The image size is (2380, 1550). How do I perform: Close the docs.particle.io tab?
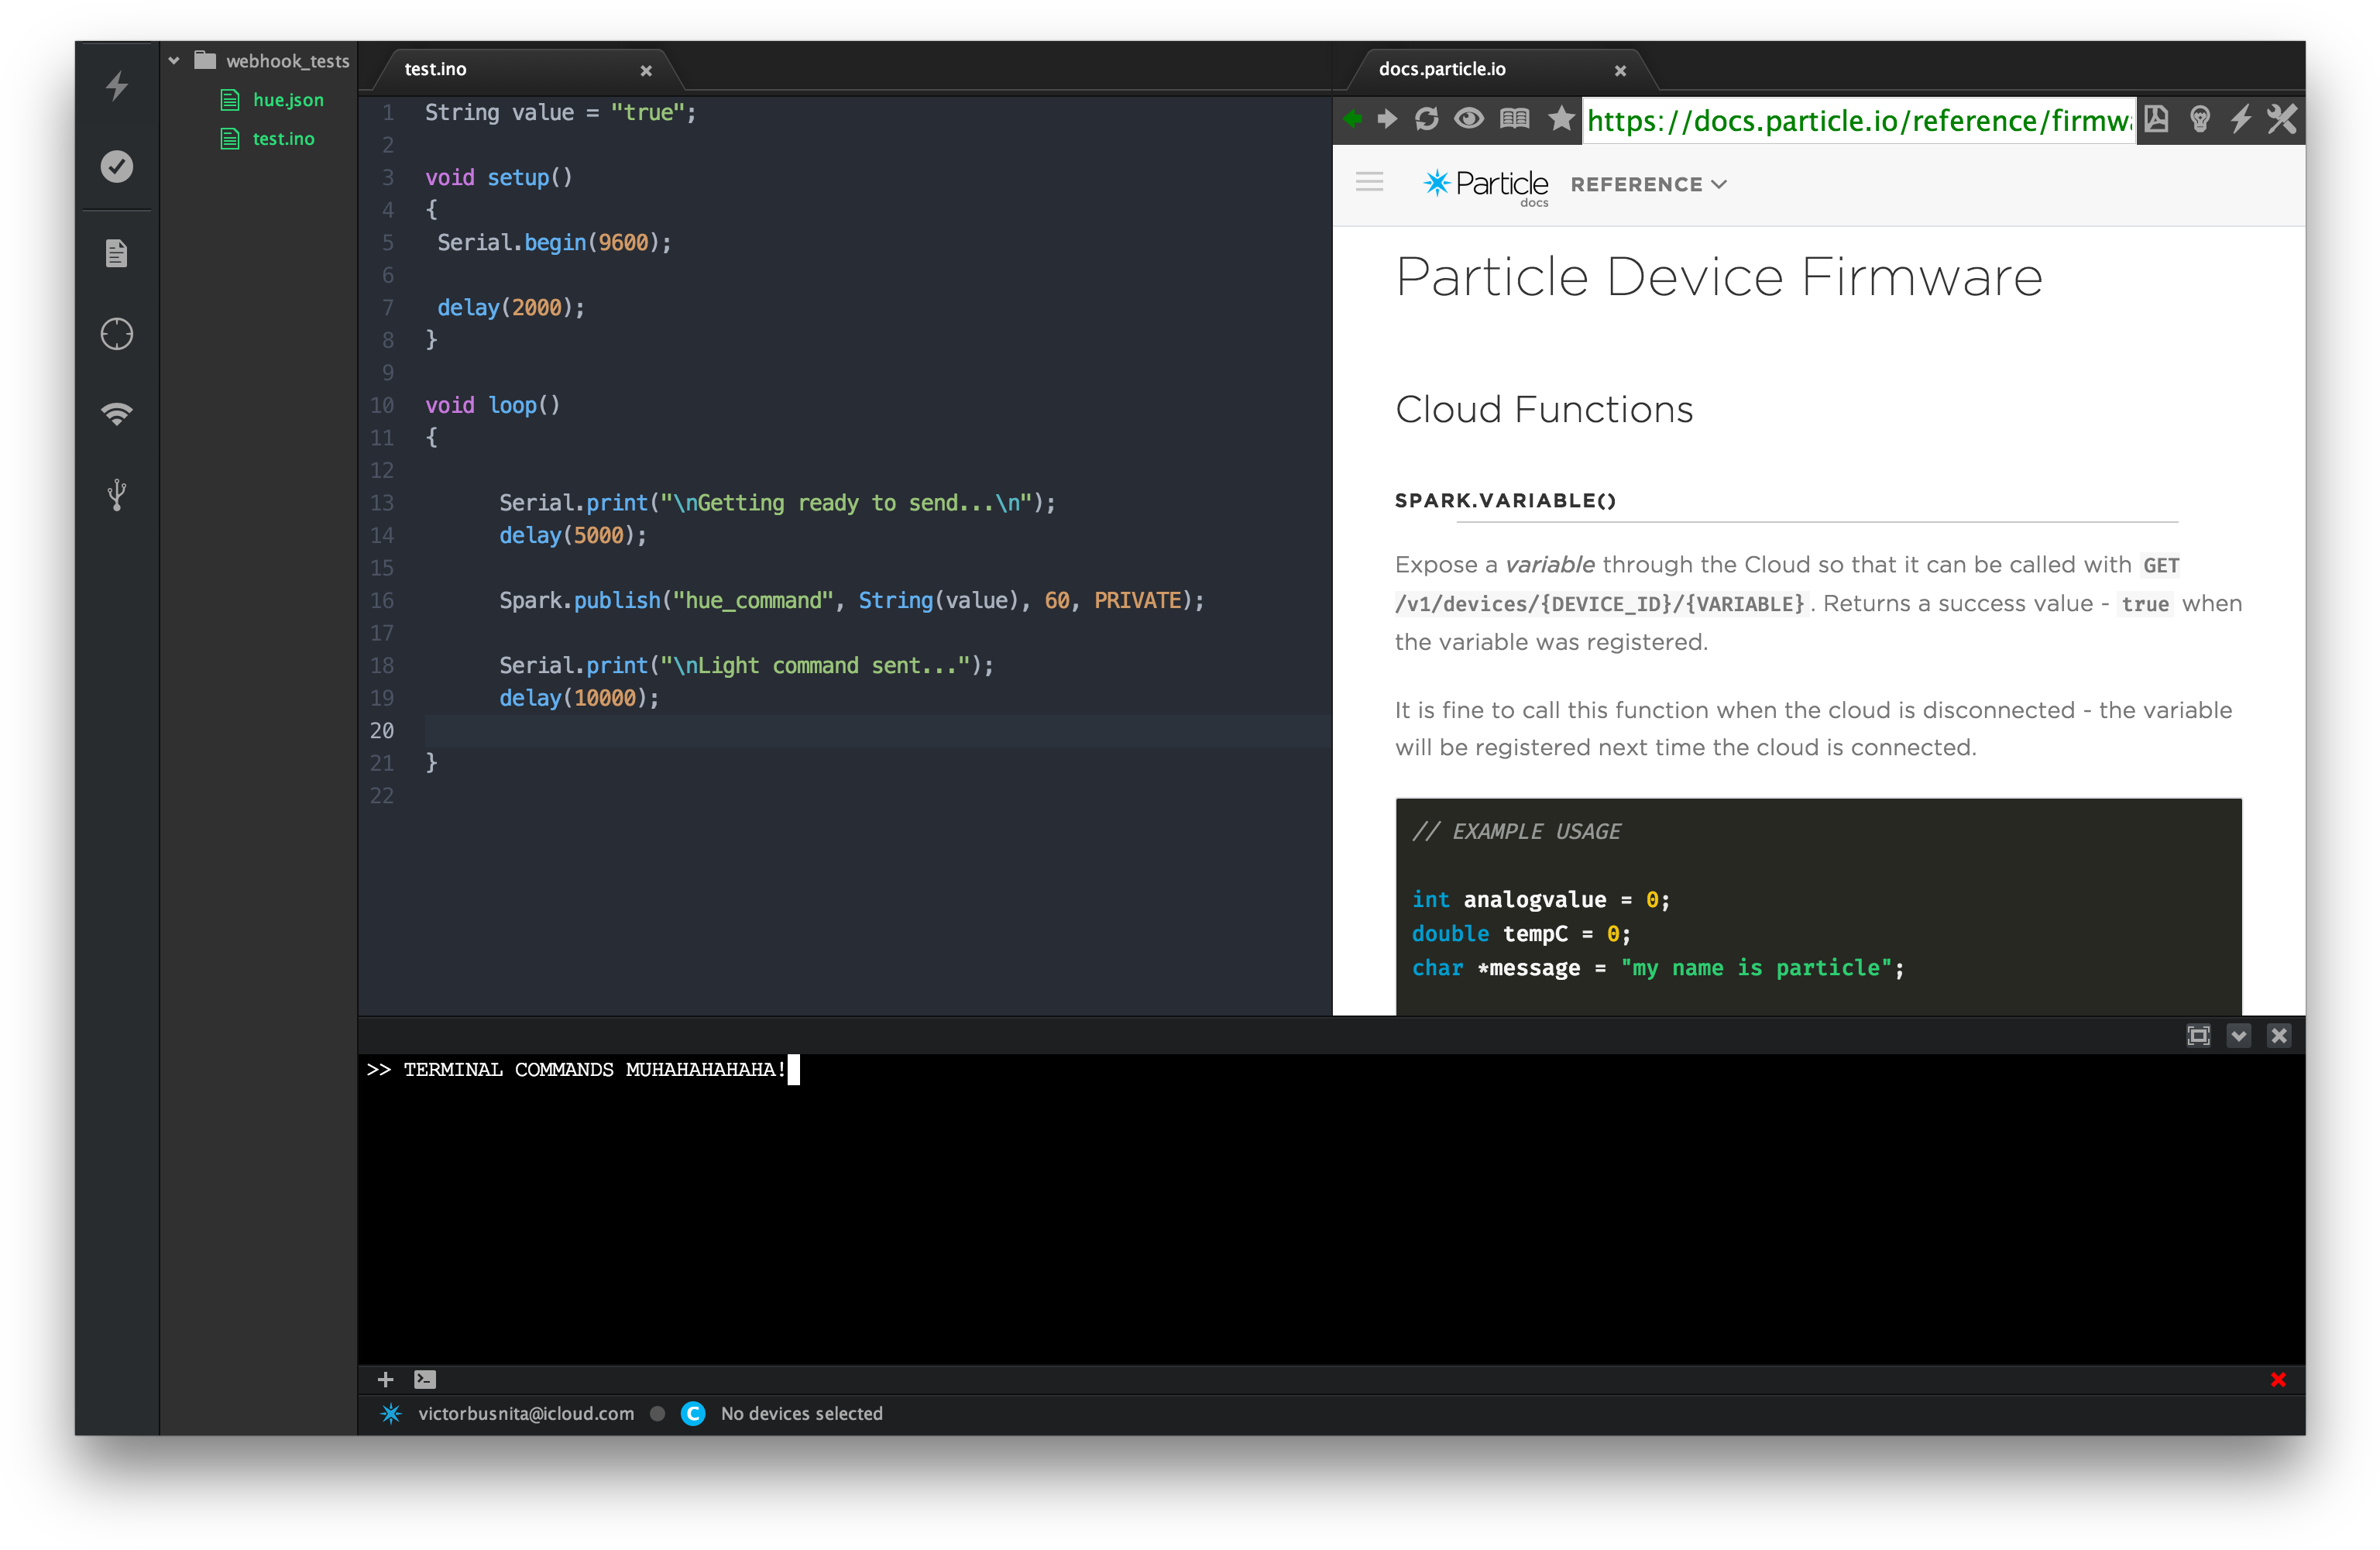1620,70
